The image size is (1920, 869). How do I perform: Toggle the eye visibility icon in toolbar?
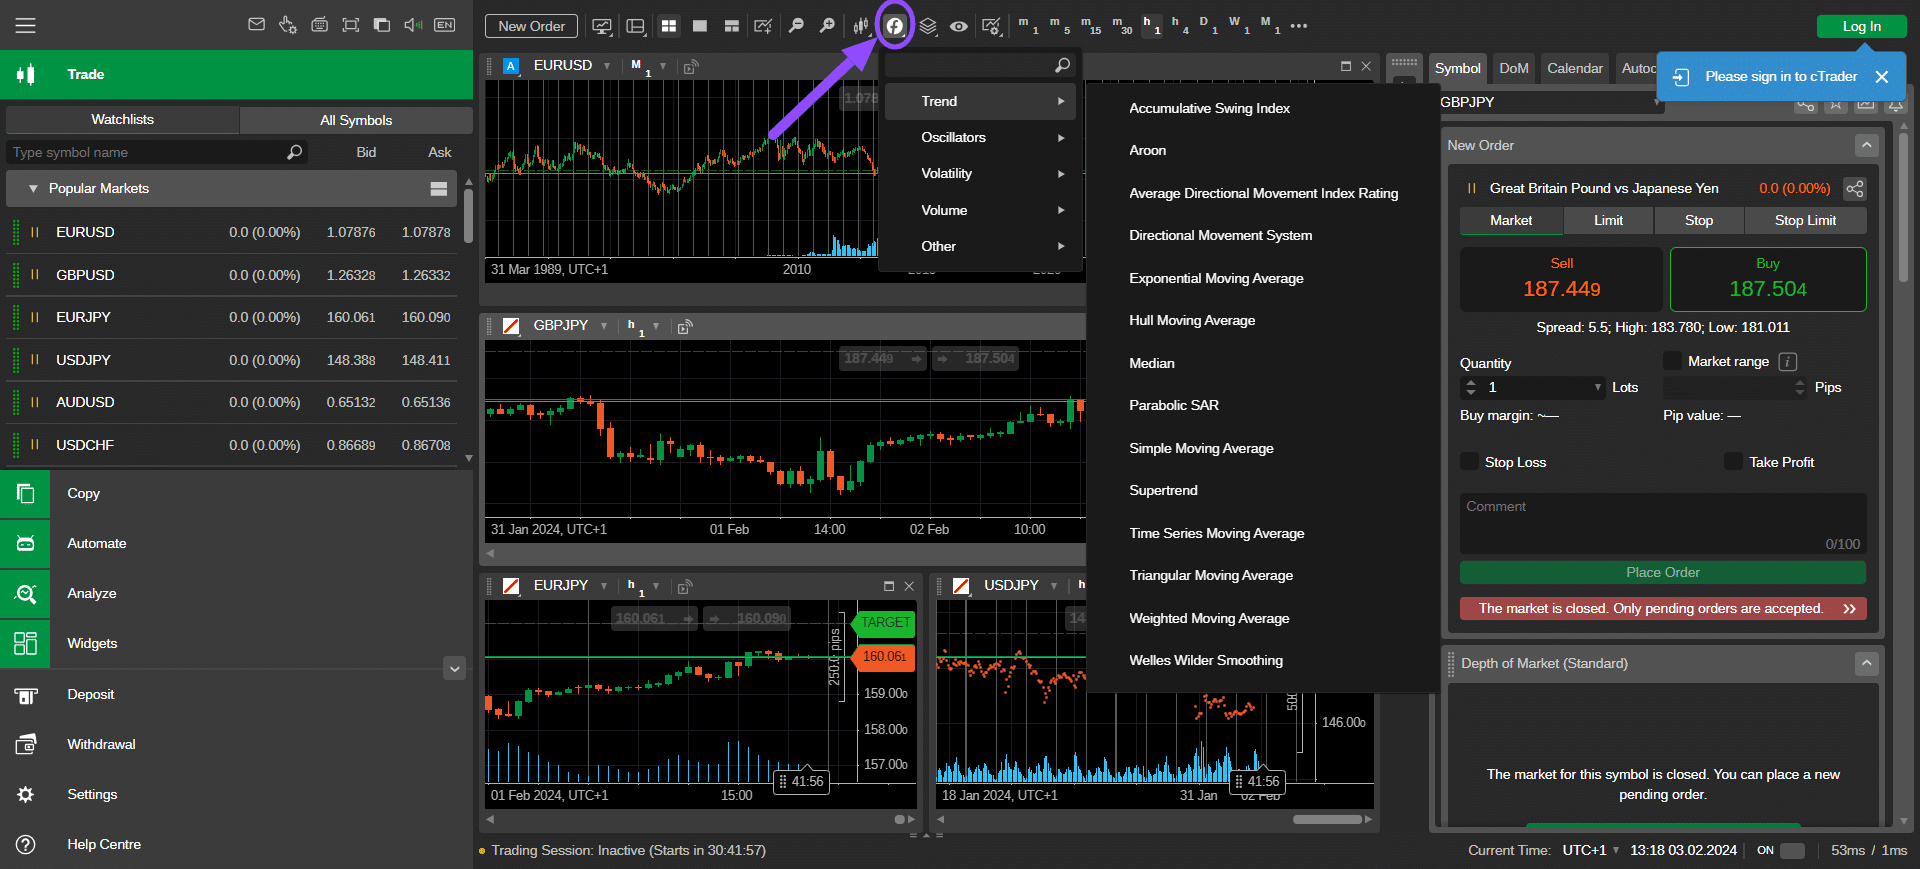pyautogui.click(x=958, y=26)
